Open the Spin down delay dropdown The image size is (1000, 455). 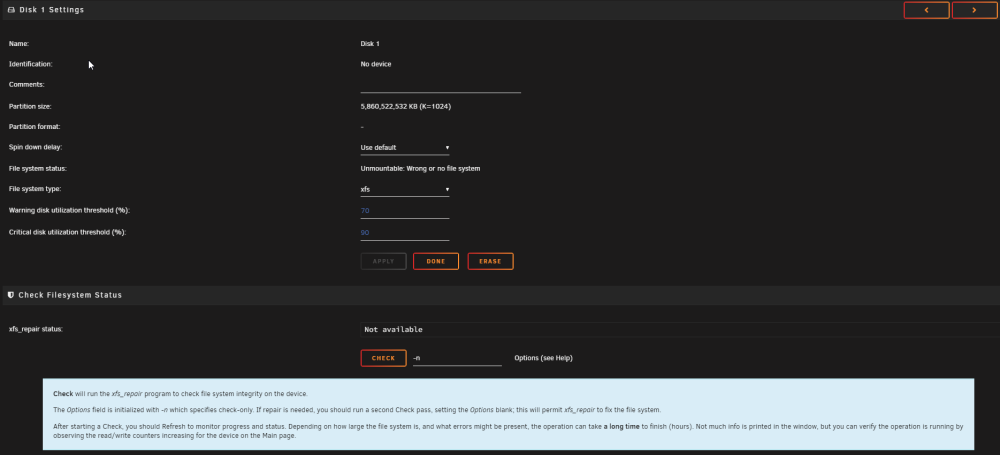[404, 147]
